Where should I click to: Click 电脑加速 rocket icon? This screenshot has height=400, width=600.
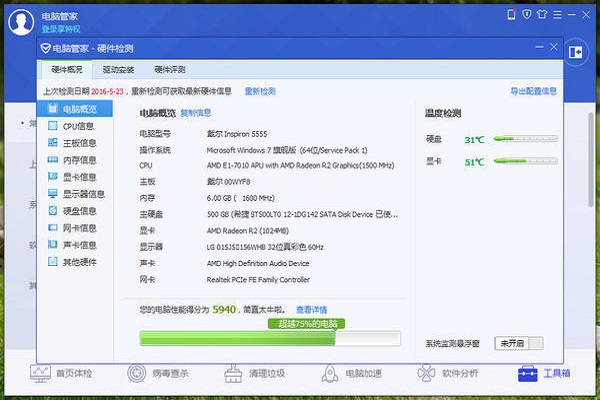(330, 373)
